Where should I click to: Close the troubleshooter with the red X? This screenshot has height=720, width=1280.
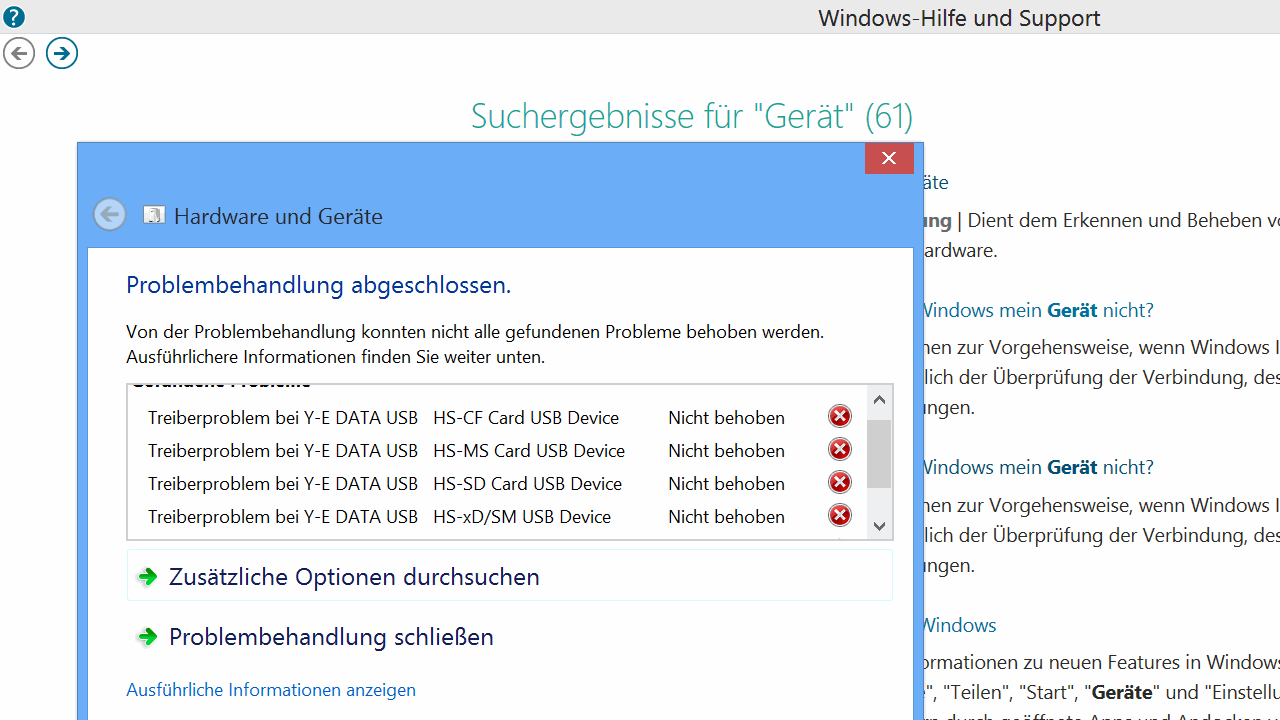point(889,158)
